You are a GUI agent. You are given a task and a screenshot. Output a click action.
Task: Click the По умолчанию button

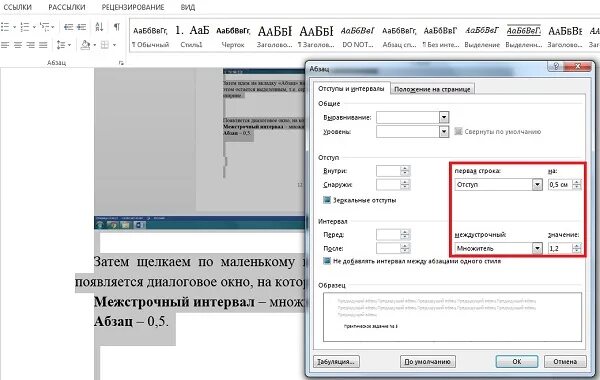[427, 361]
